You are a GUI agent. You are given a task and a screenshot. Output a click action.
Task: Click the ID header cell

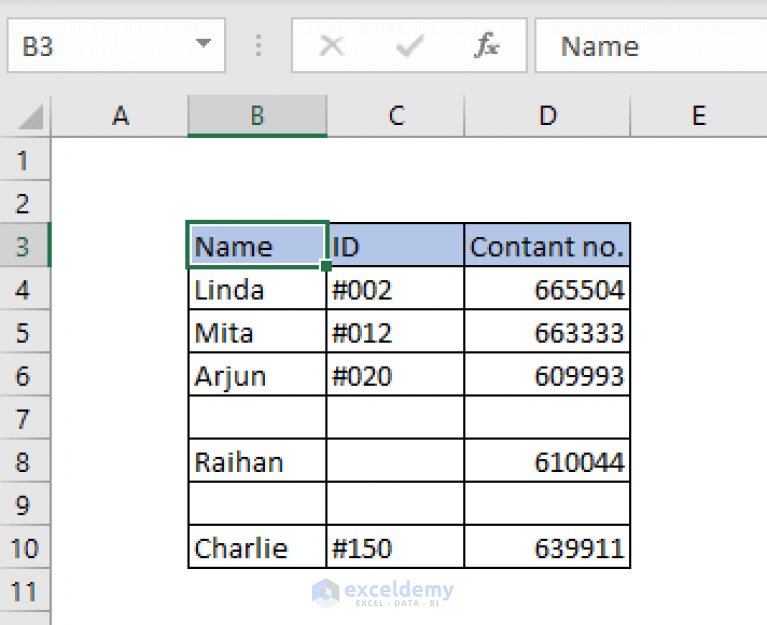395,245
